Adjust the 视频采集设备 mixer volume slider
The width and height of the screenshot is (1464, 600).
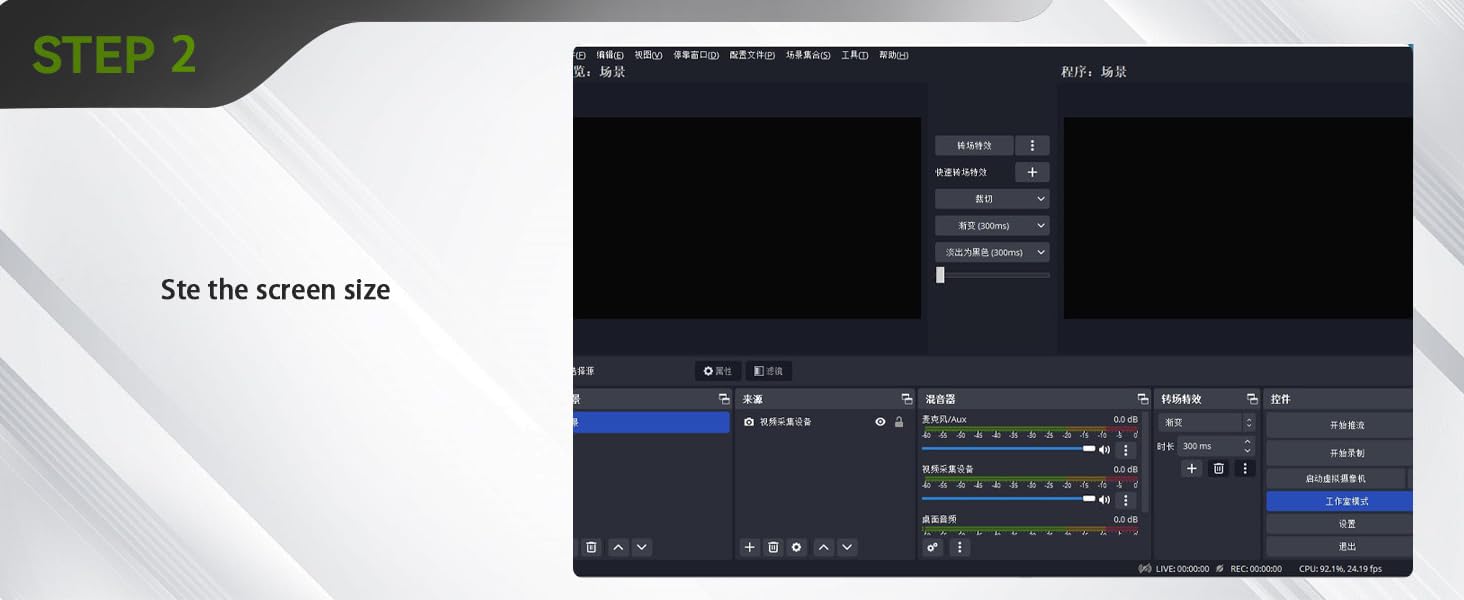point(1008,498)
